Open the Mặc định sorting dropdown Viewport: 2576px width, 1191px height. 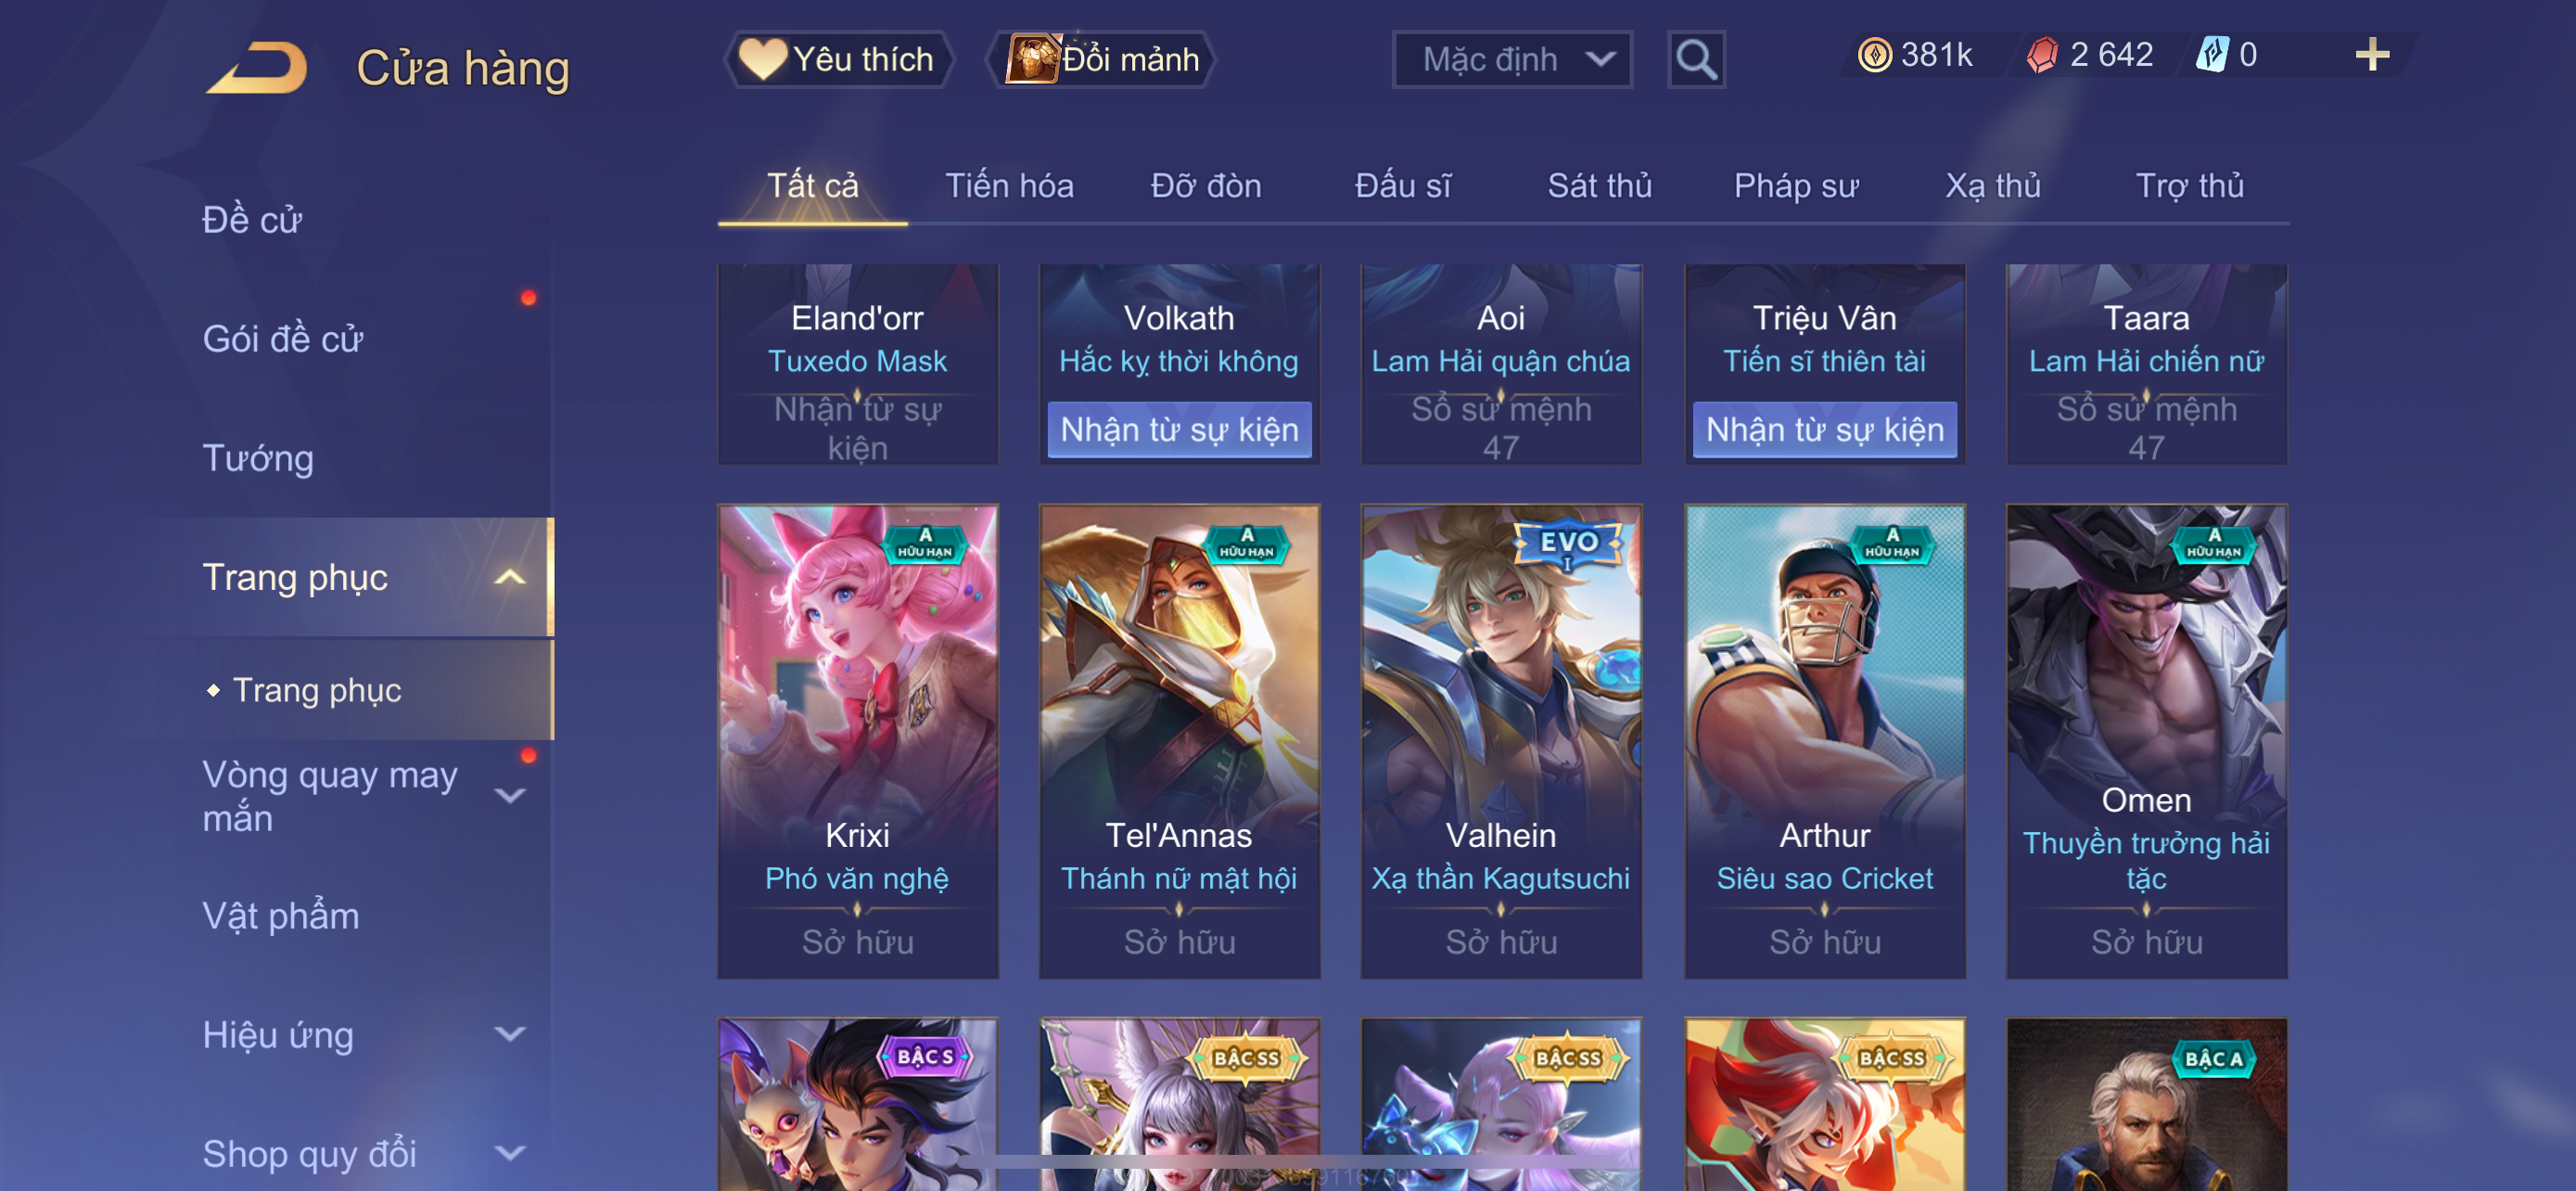pyautogui.click(x=1512, y=60)
